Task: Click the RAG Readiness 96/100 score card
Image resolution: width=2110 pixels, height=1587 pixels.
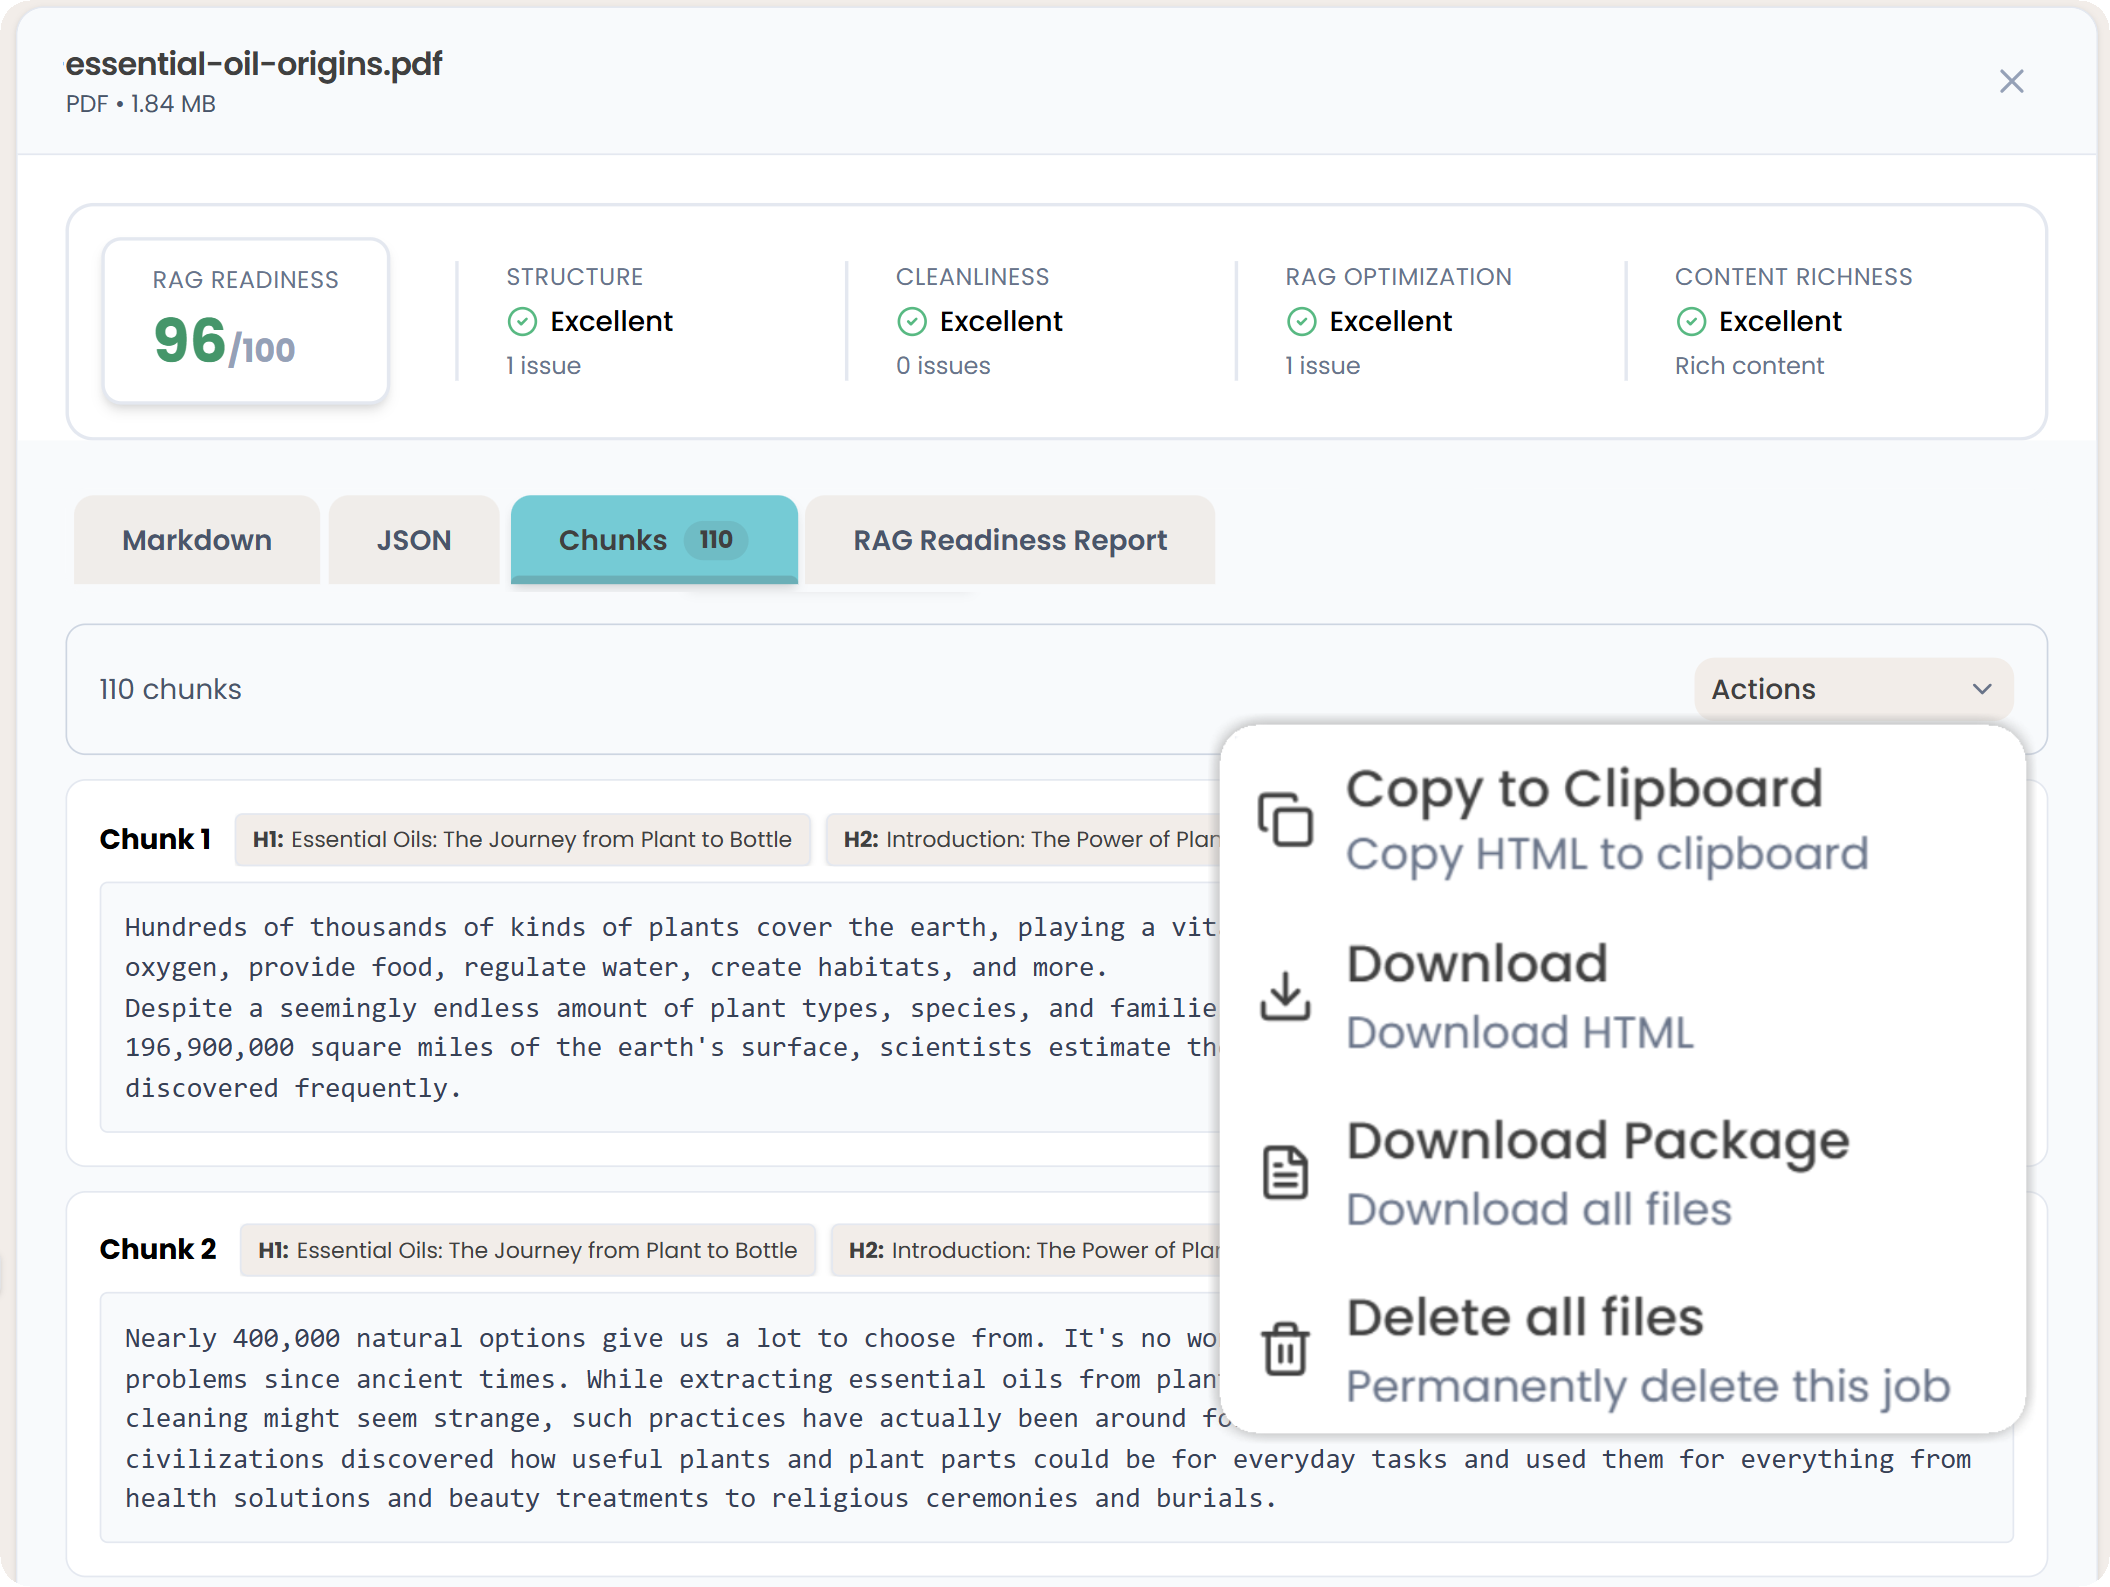Action: 246,320
